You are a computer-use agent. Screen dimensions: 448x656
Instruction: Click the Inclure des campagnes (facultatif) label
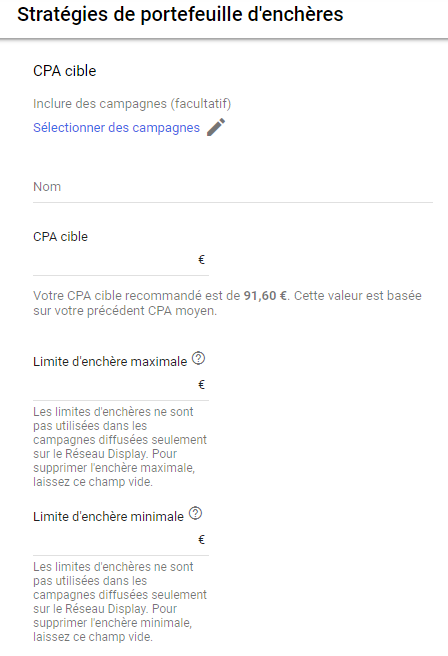(132, 104)
